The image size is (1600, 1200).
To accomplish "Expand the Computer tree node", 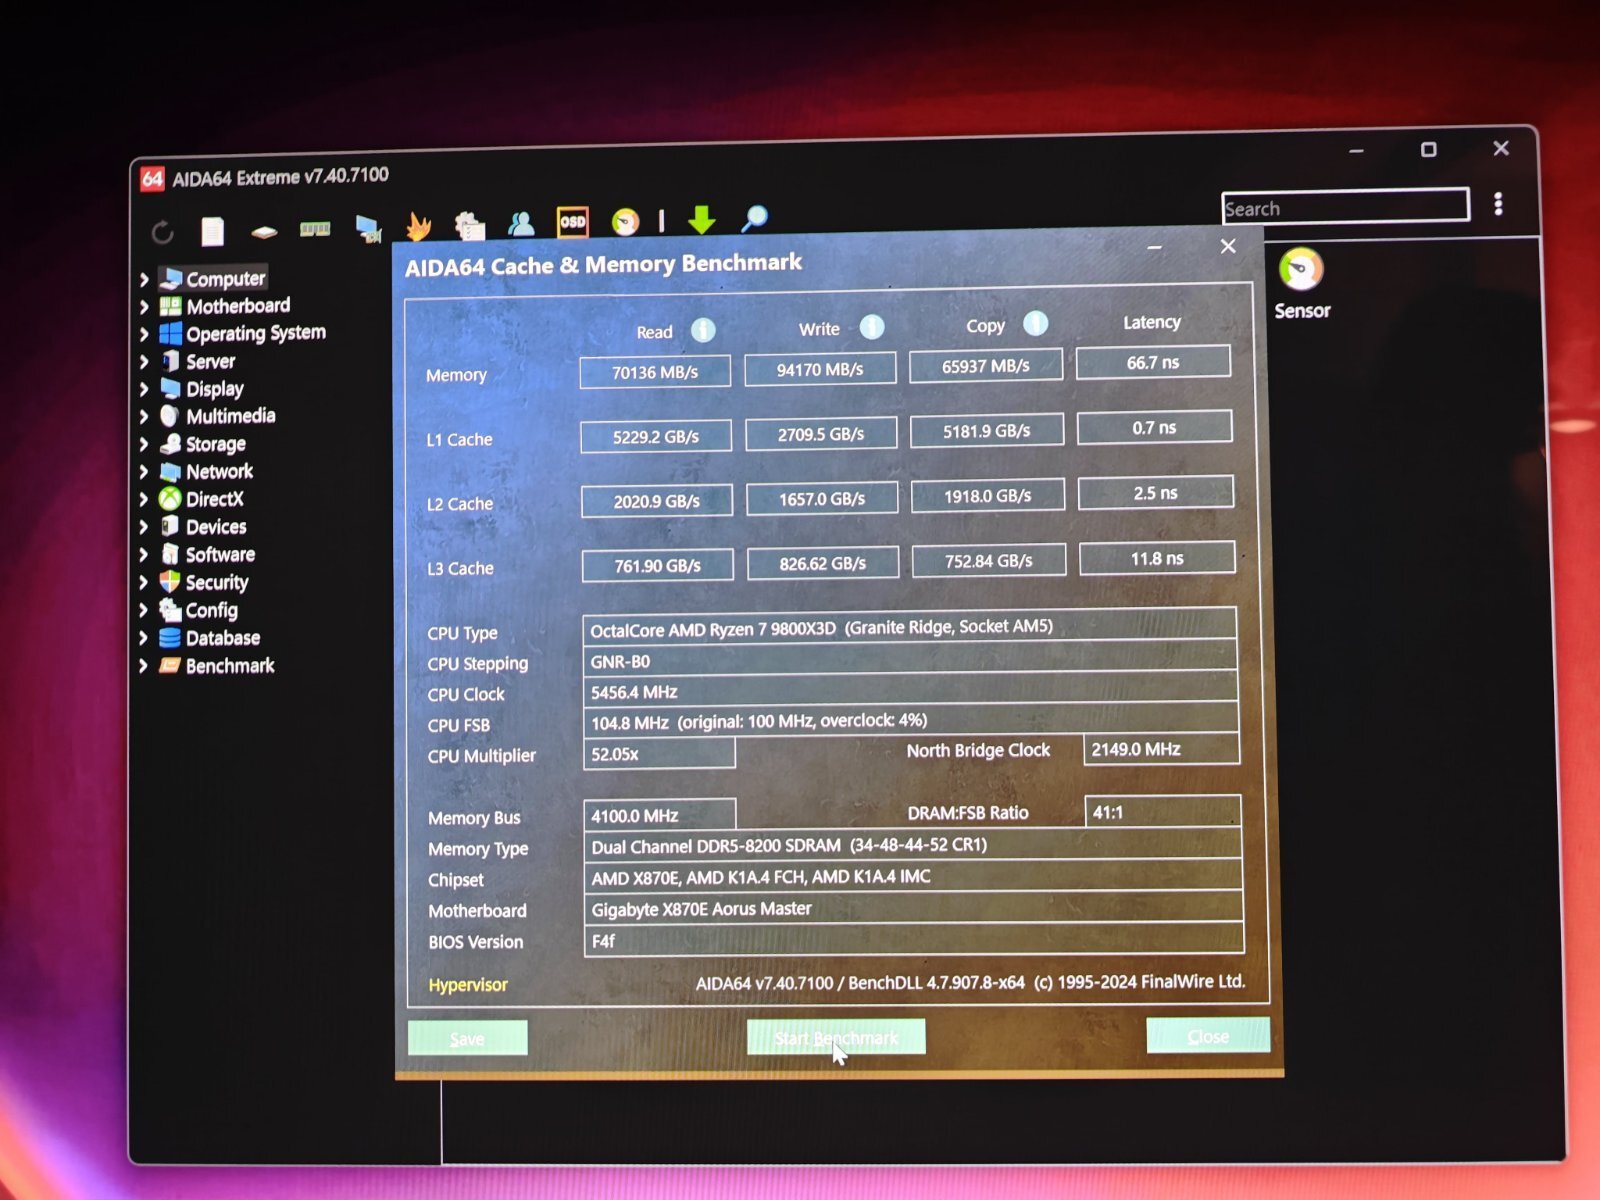I will pos(144,280).
